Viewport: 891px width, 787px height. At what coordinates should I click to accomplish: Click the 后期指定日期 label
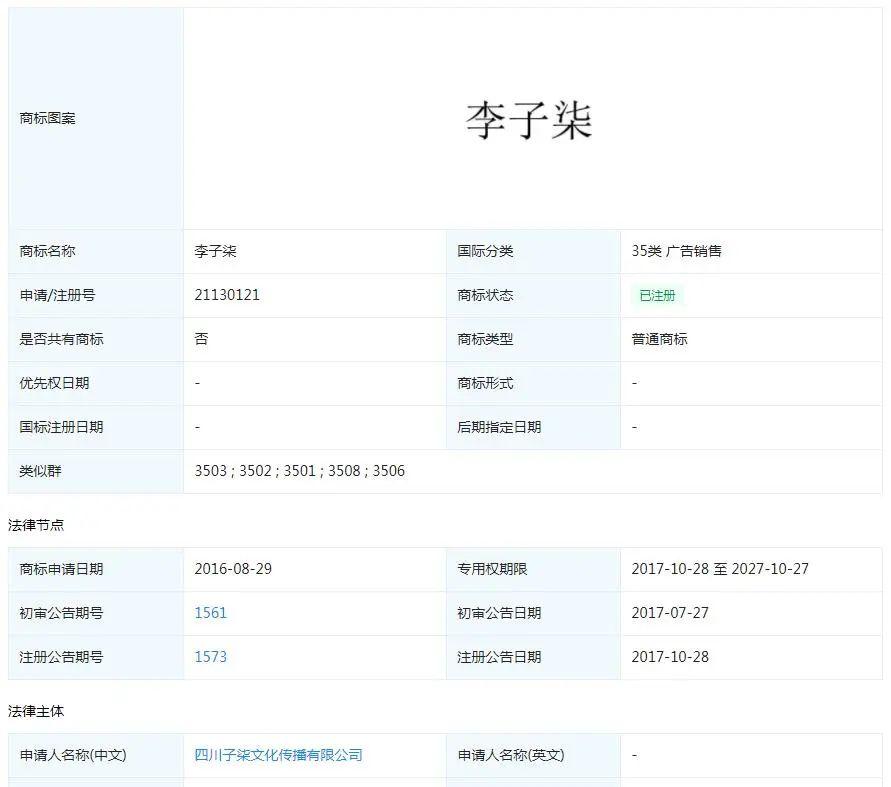pos(499,427)
